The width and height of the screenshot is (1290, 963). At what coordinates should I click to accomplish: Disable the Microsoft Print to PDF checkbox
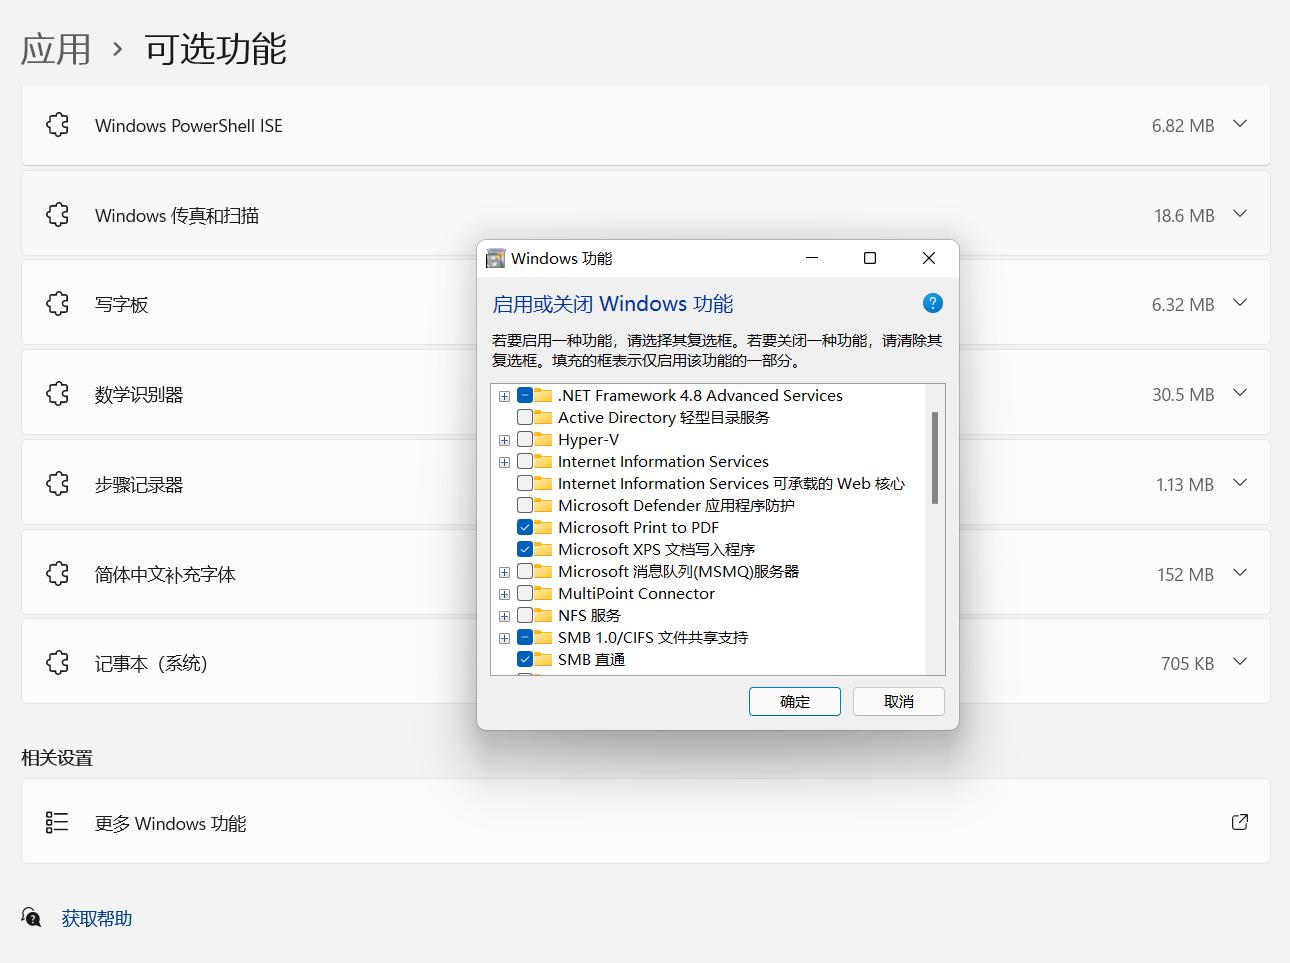[x=525, y=527]
